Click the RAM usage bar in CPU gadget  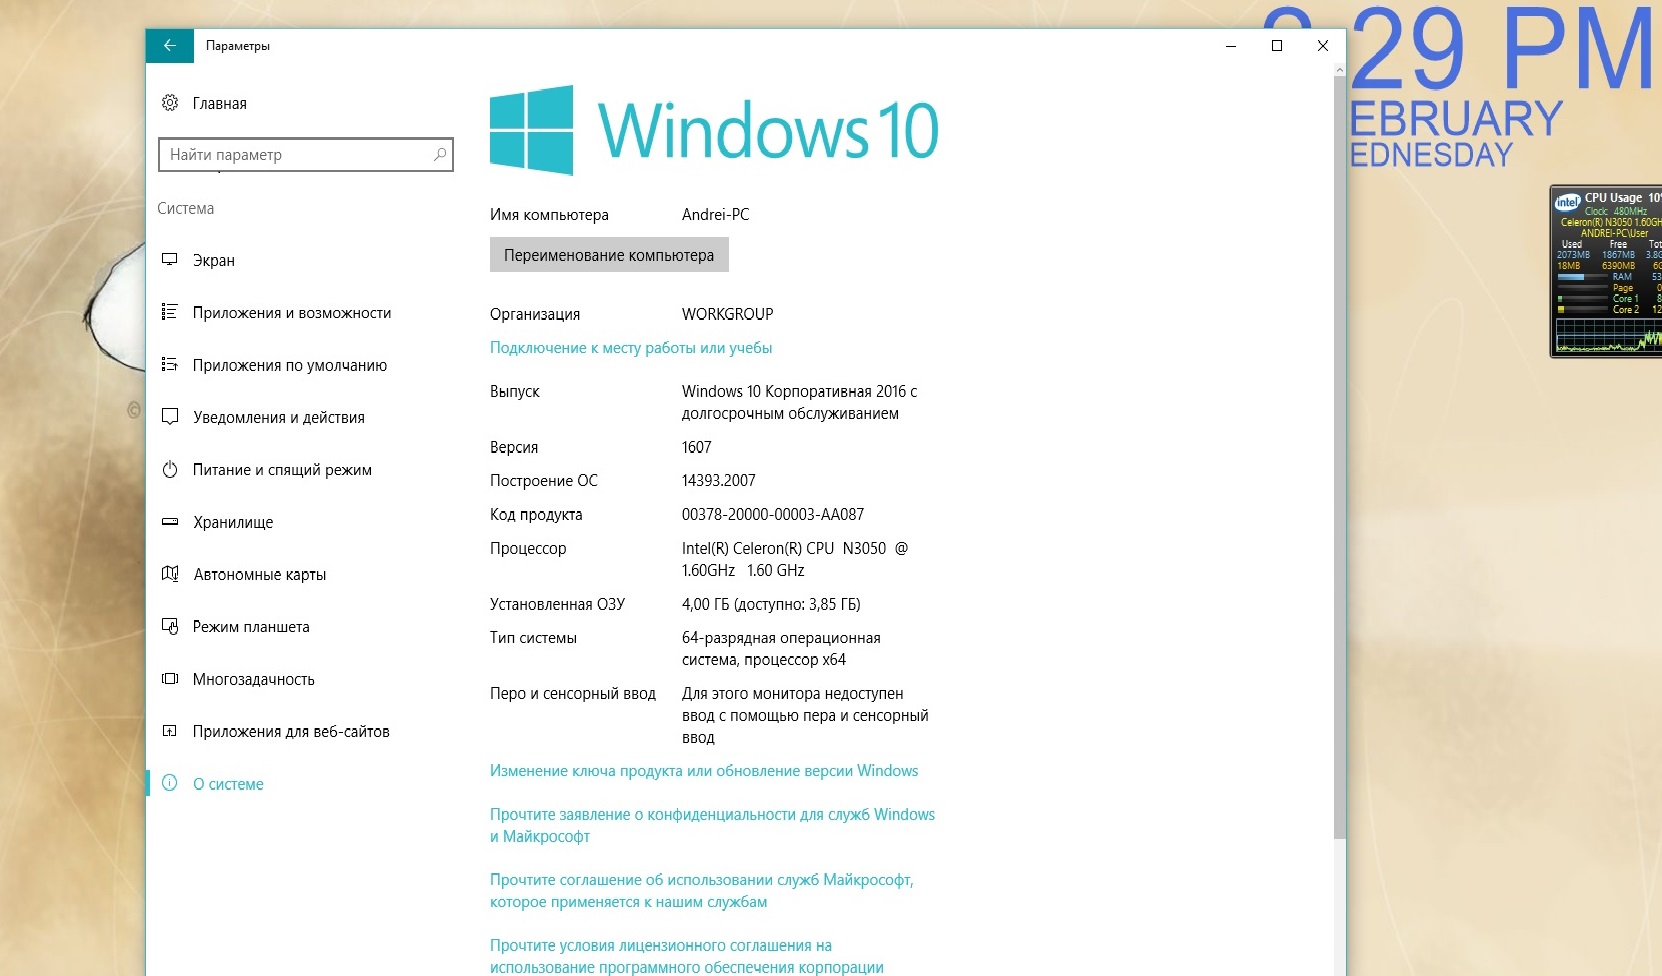[1583, 277]
